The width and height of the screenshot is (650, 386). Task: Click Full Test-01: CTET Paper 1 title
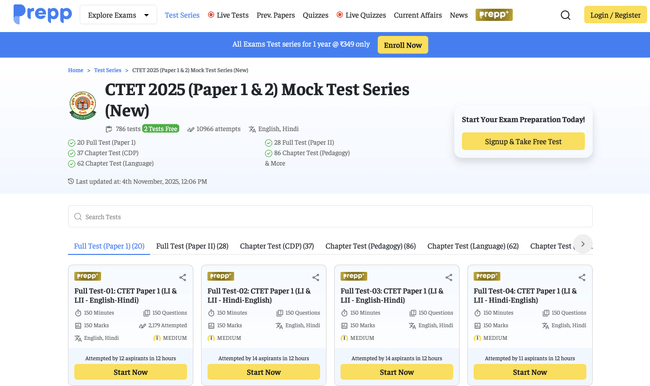[x=126, y=295]
